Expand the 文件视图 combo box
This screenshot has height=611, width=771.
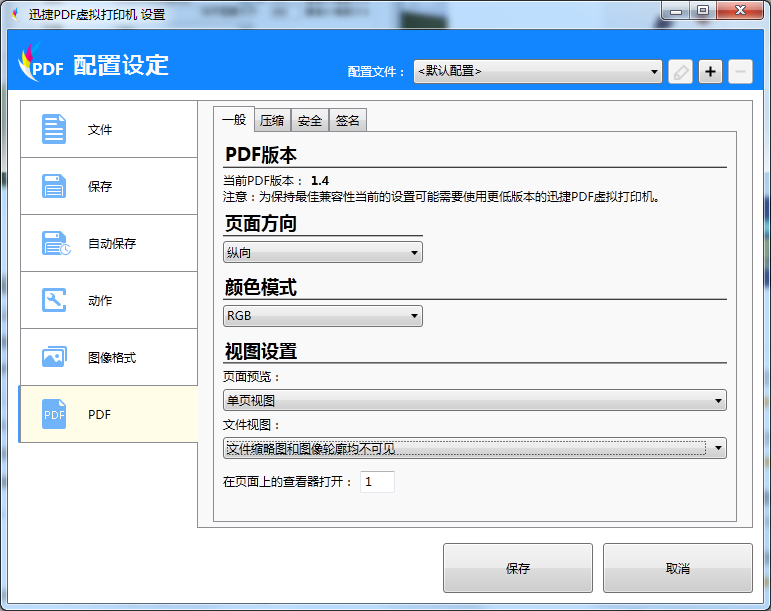pyautogui.click(x=474, y=448)
